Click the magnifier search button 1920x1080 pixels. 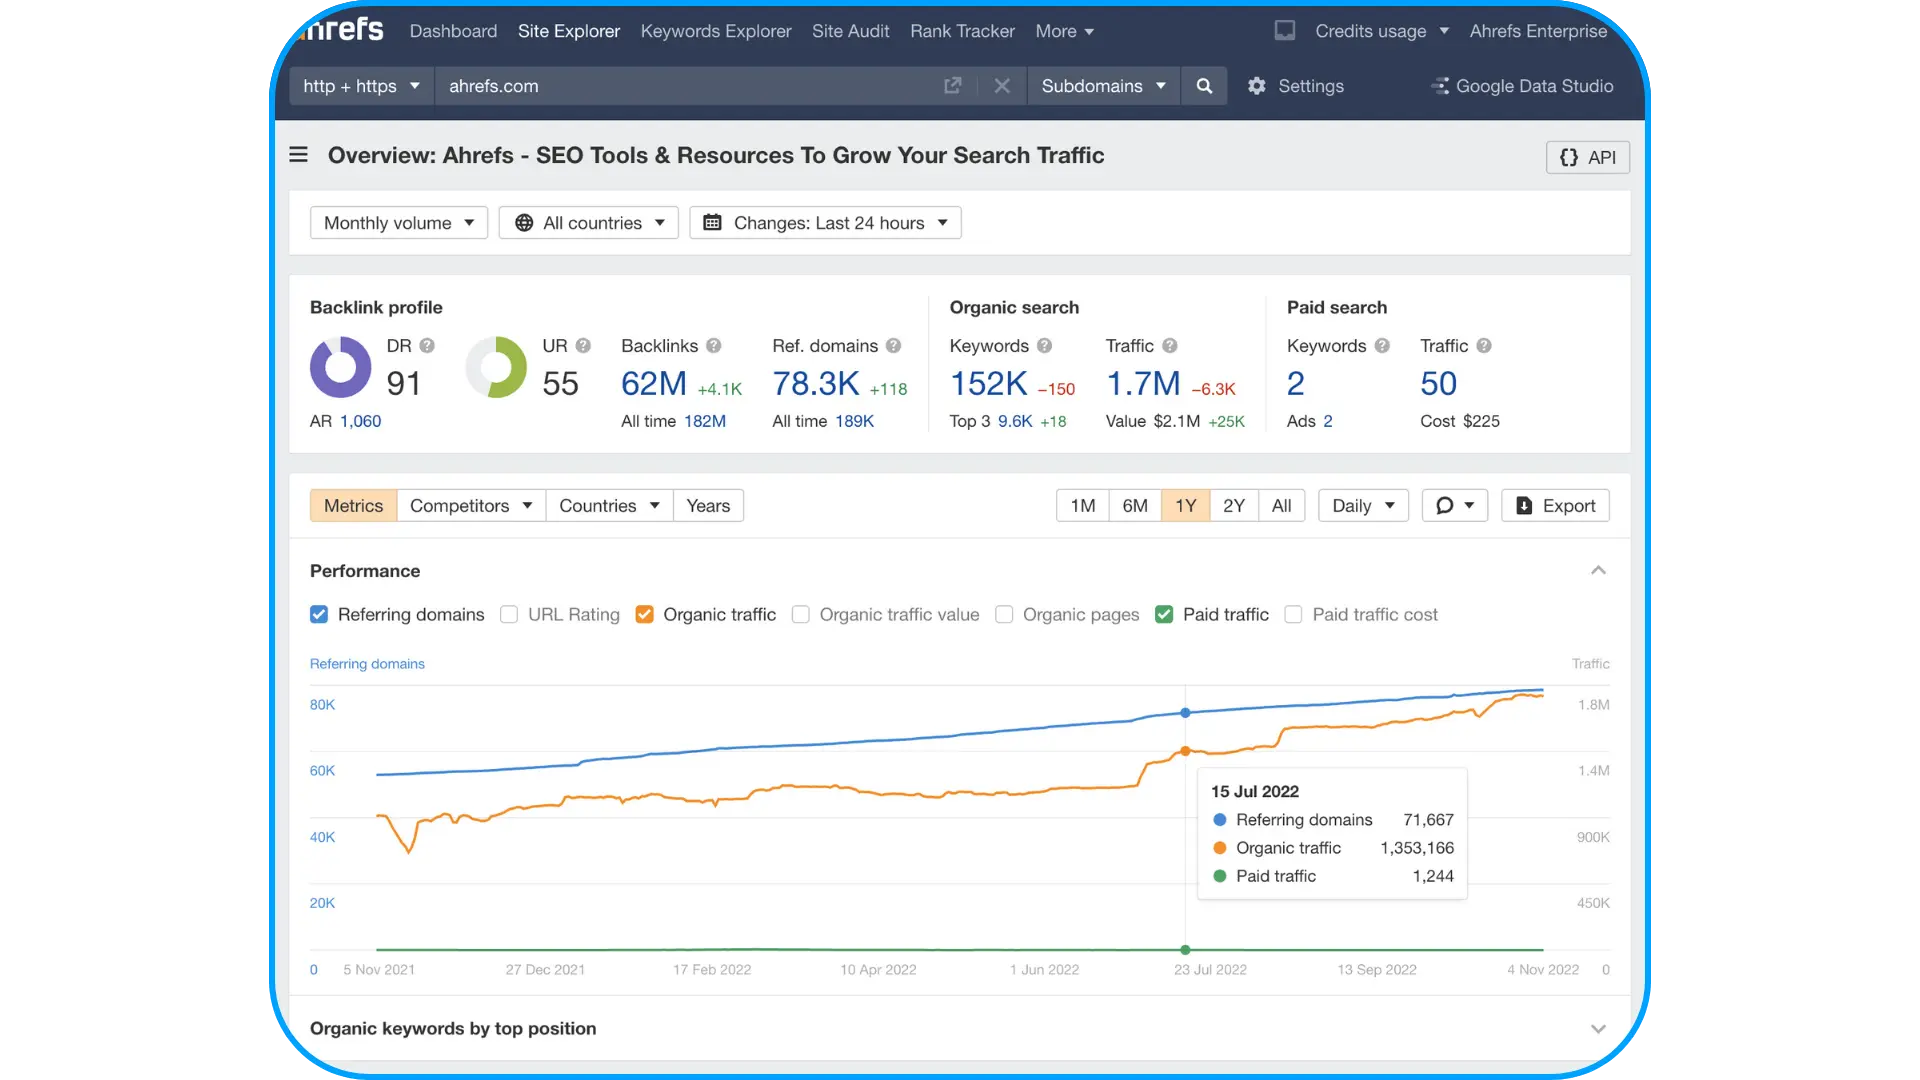(1204, 86)
